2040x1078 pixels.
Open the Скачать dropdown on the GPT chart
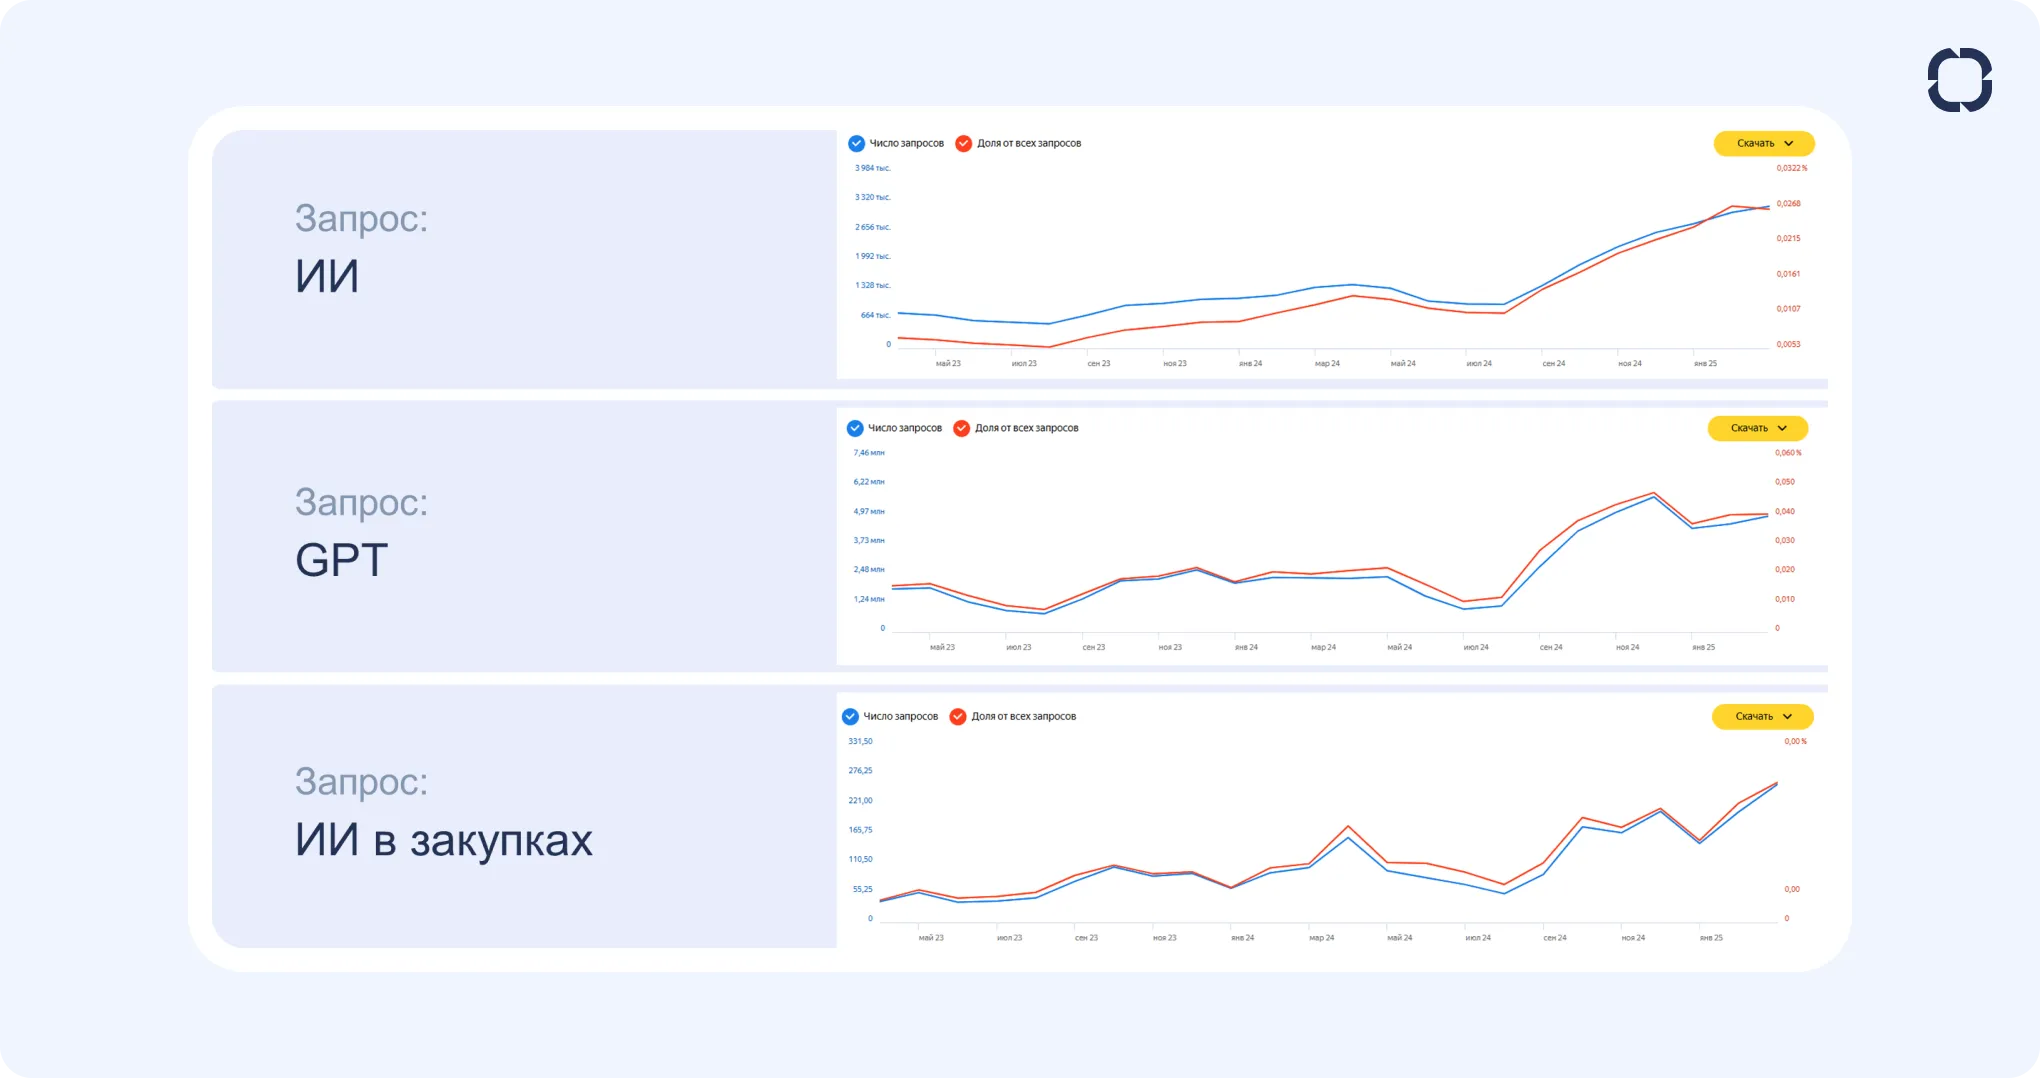point(1757,428)
